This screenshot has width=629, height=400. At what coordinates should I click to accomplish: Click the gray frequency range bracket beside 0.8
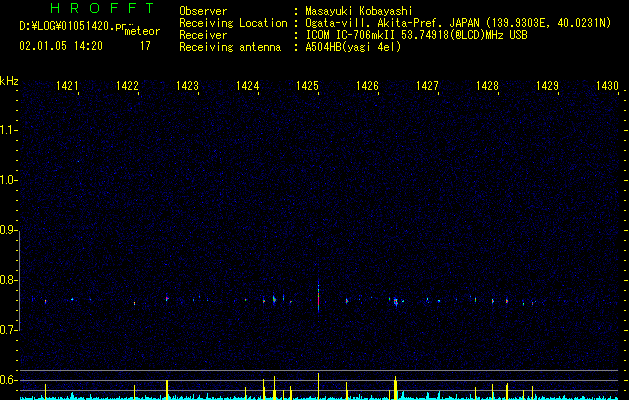point(20,281)
